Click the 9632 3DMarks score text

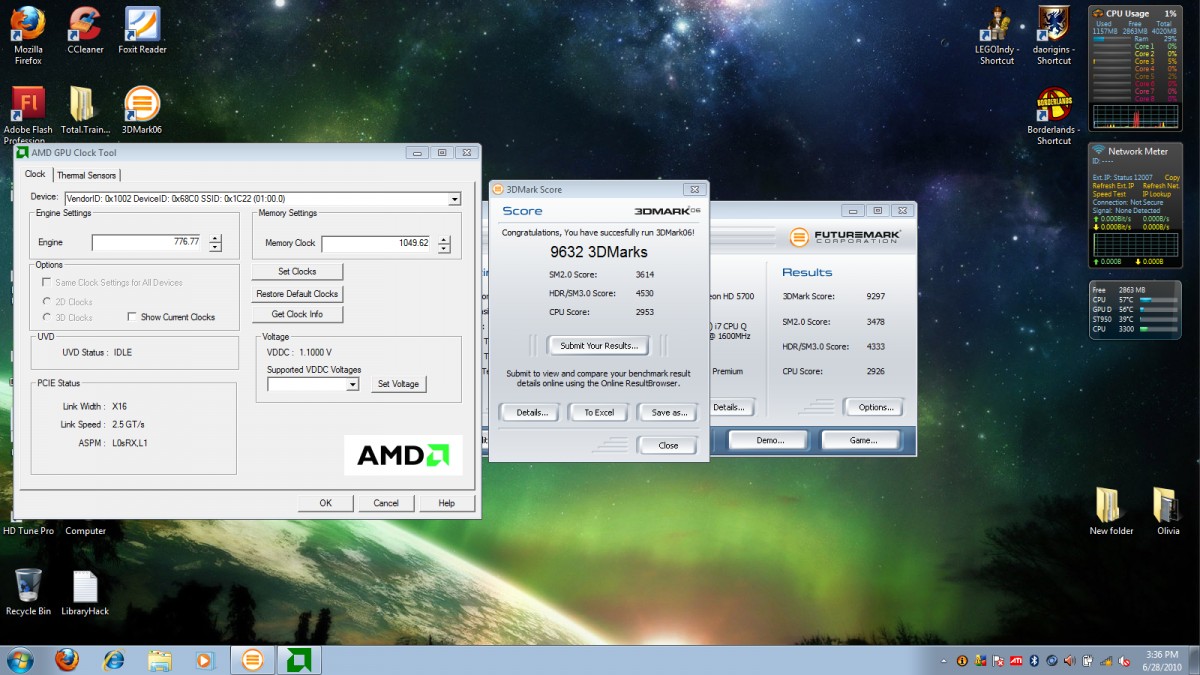[599, 252]
